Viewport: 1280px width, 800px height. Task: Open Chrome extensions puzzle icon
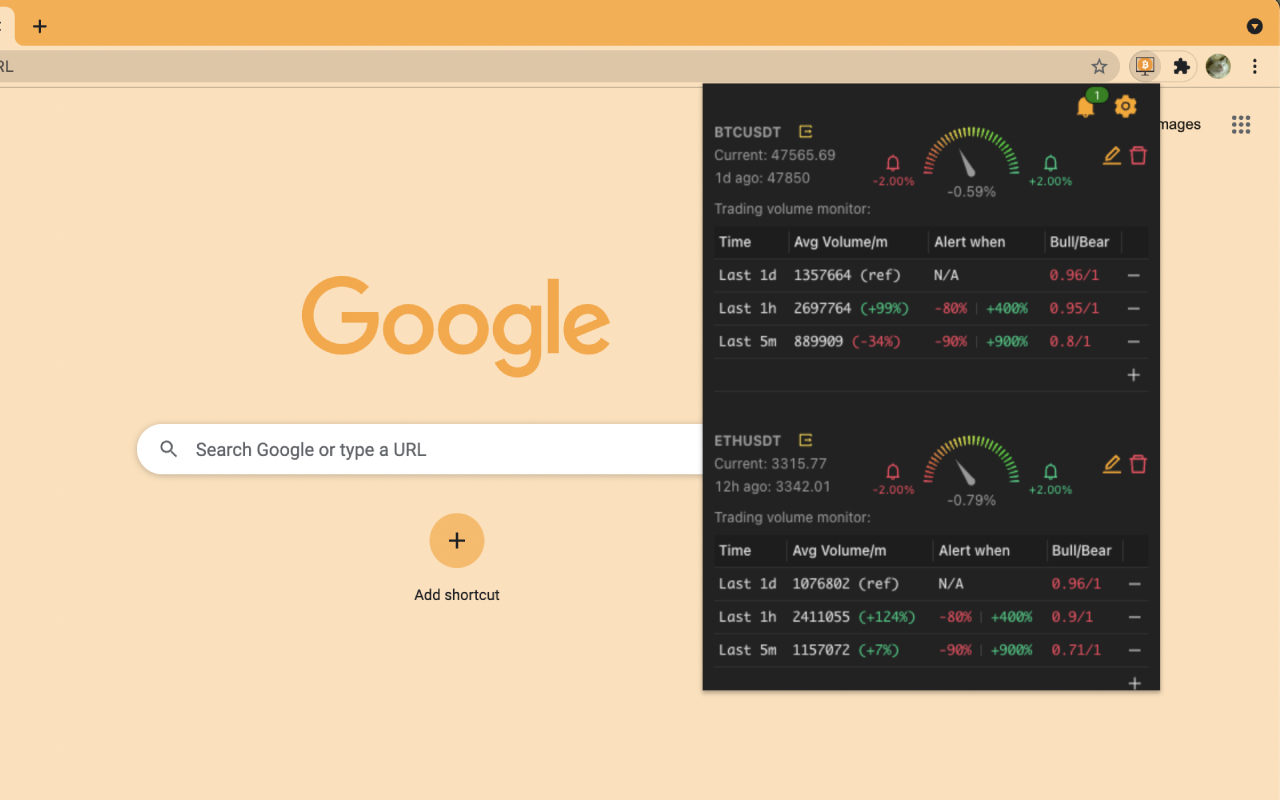1182,66
